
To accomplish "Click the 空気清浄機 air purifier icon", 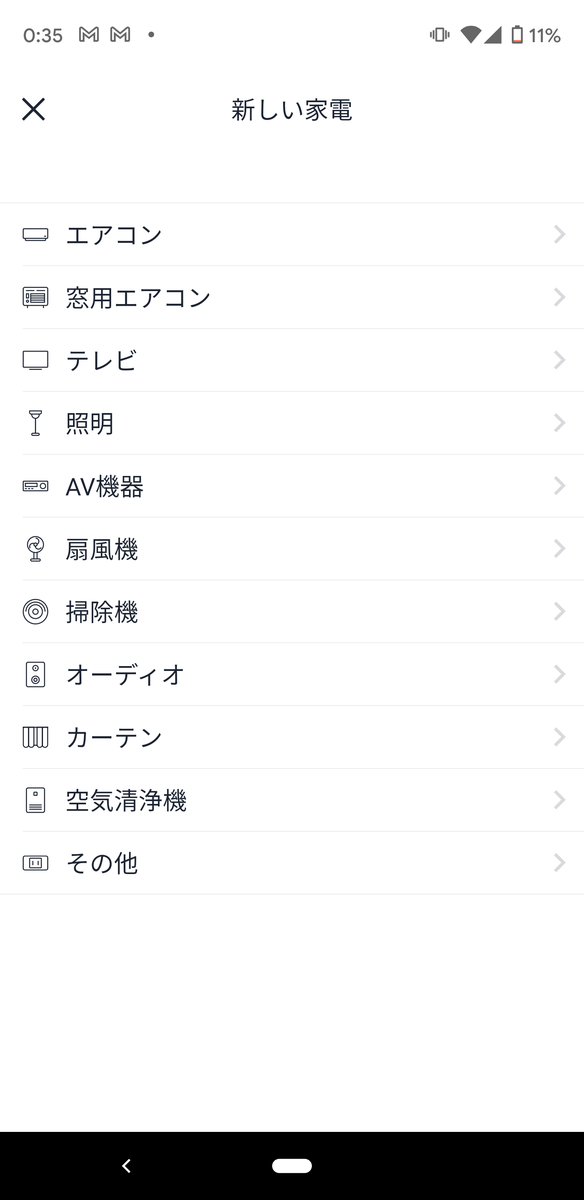I will pyautogui.click(x=36, y=800).
